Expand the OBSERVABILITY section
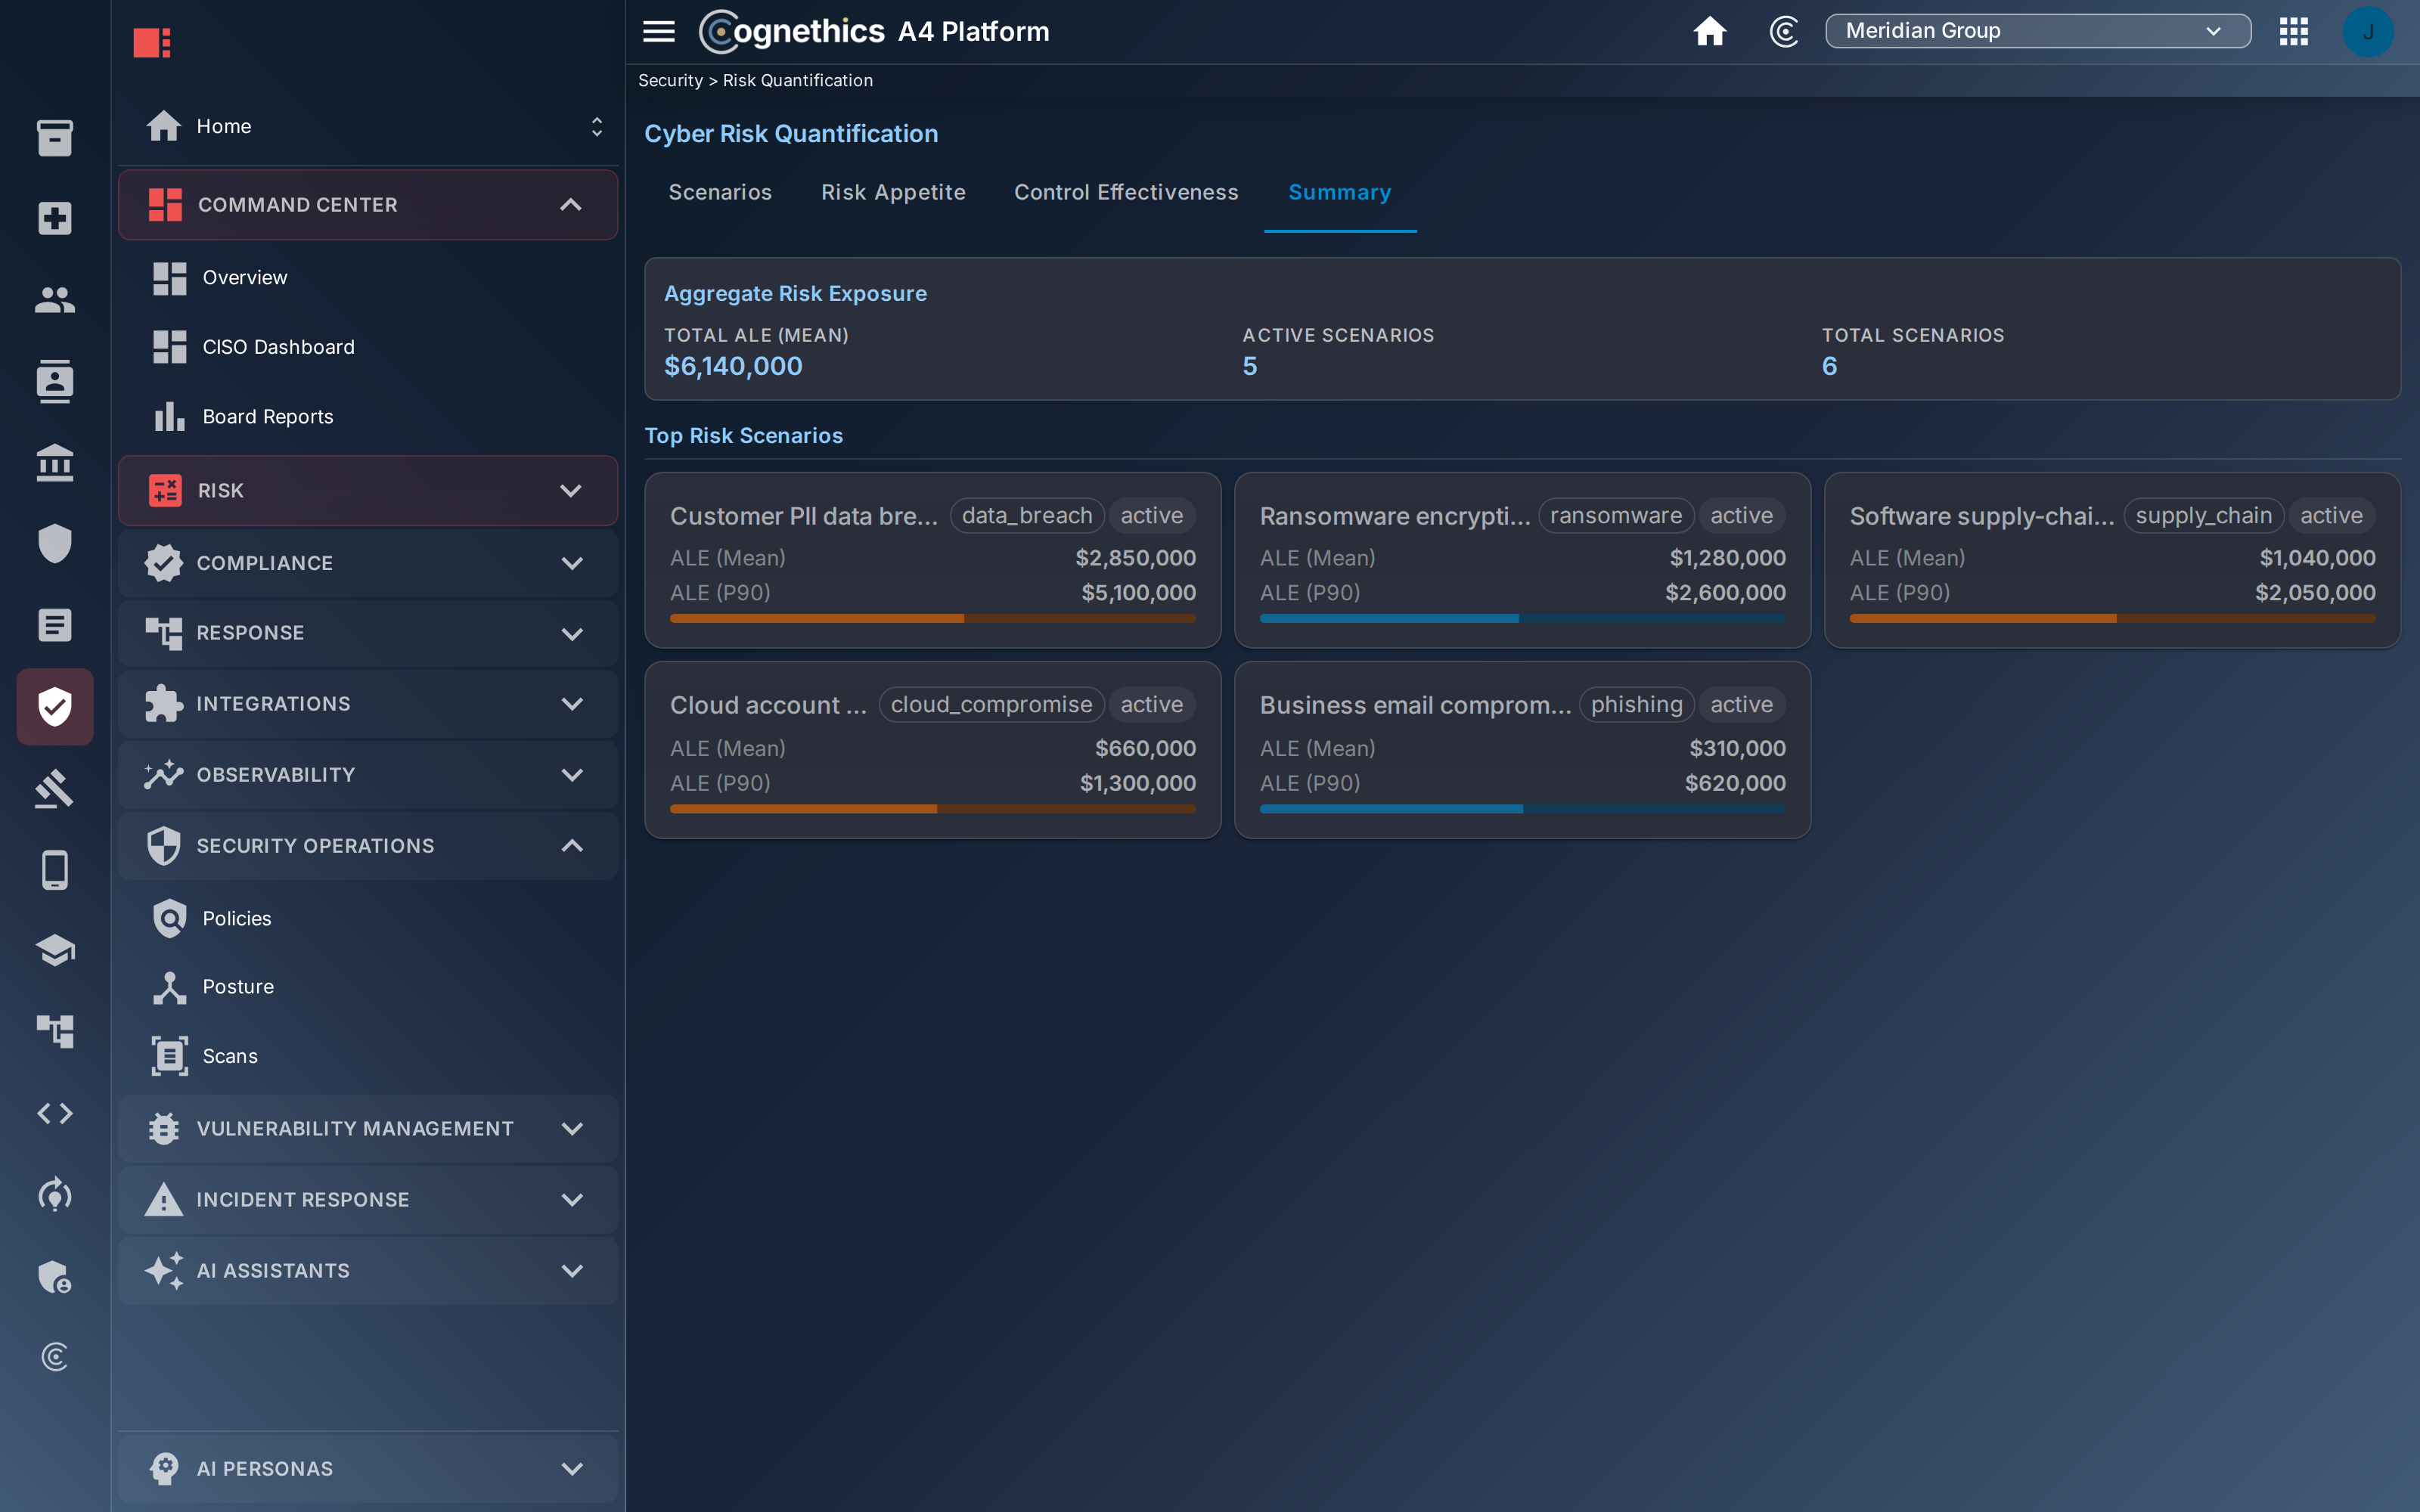Image resolution: width=2420 pixels, height=1512 pixels. tap(368, 775)
